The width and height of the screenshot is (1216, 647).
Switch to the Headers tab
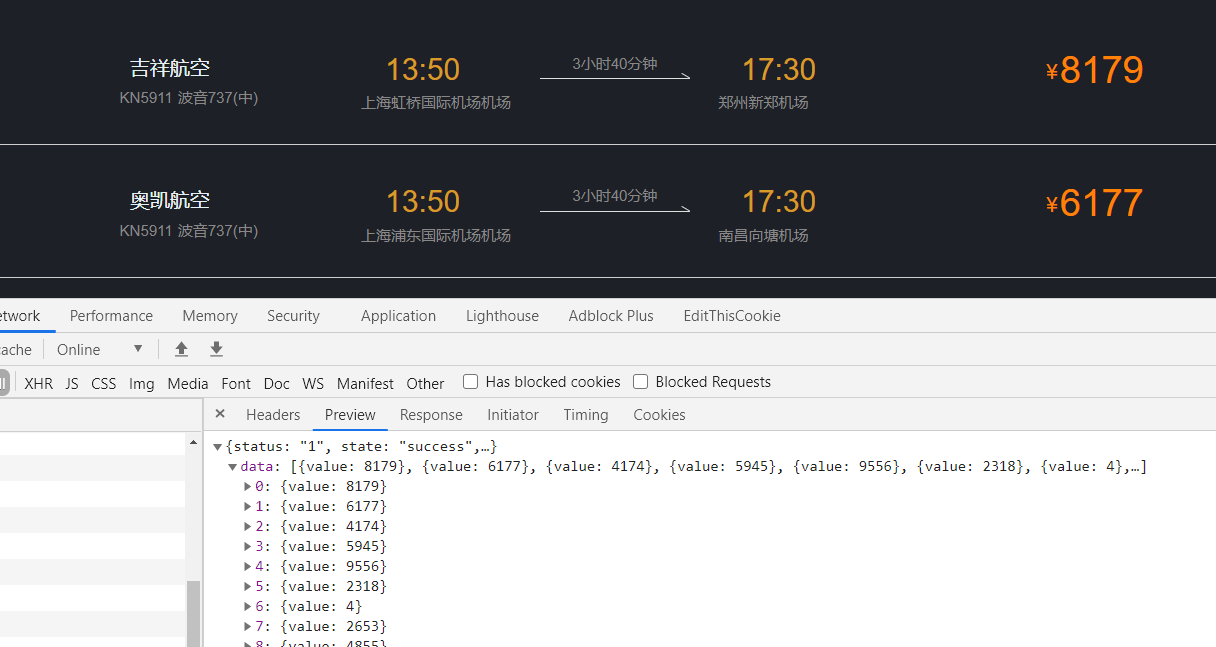[273, 415]
